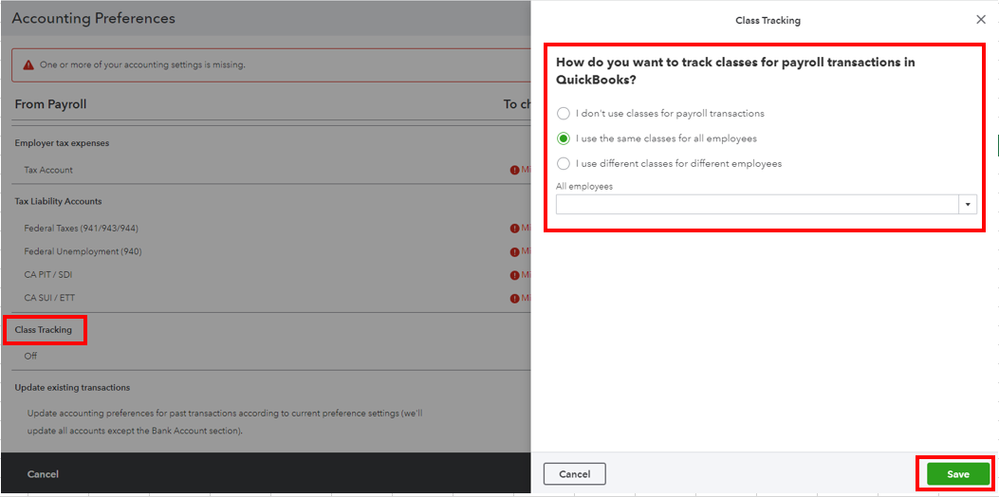Choose "I use different classes for different employees"
This screenshot has width=999, height=497.
563,164
